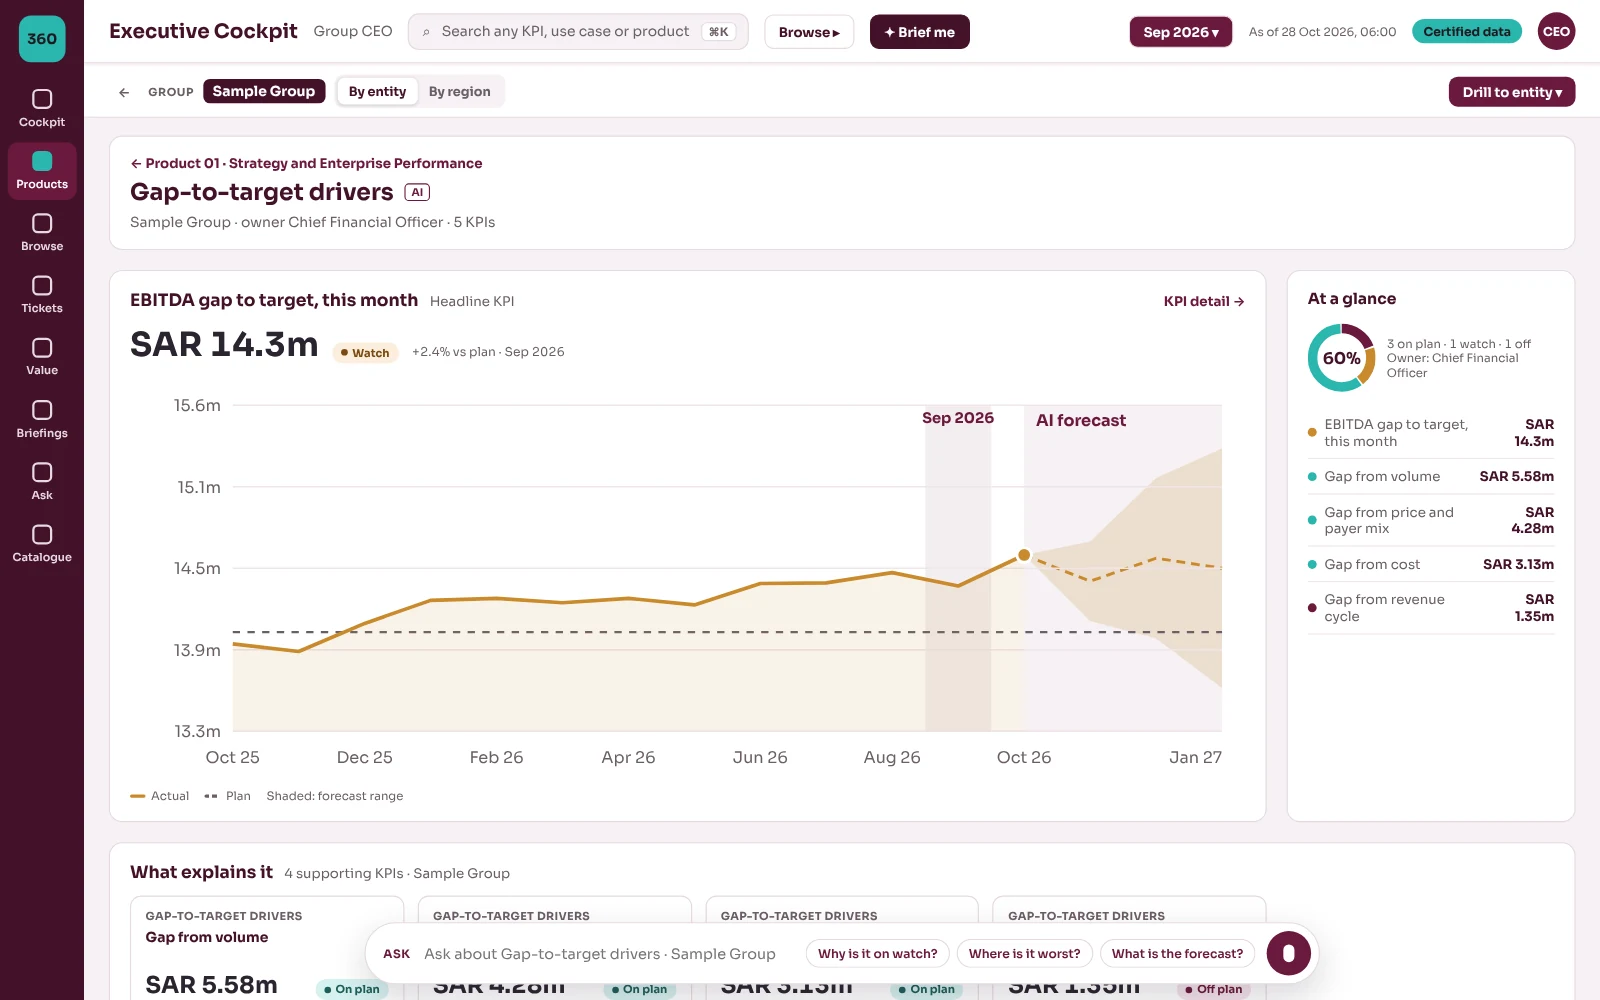This screenshot has width=1600, height=1000.
Task: Click the Watch status badge
Action: point(365,353)
